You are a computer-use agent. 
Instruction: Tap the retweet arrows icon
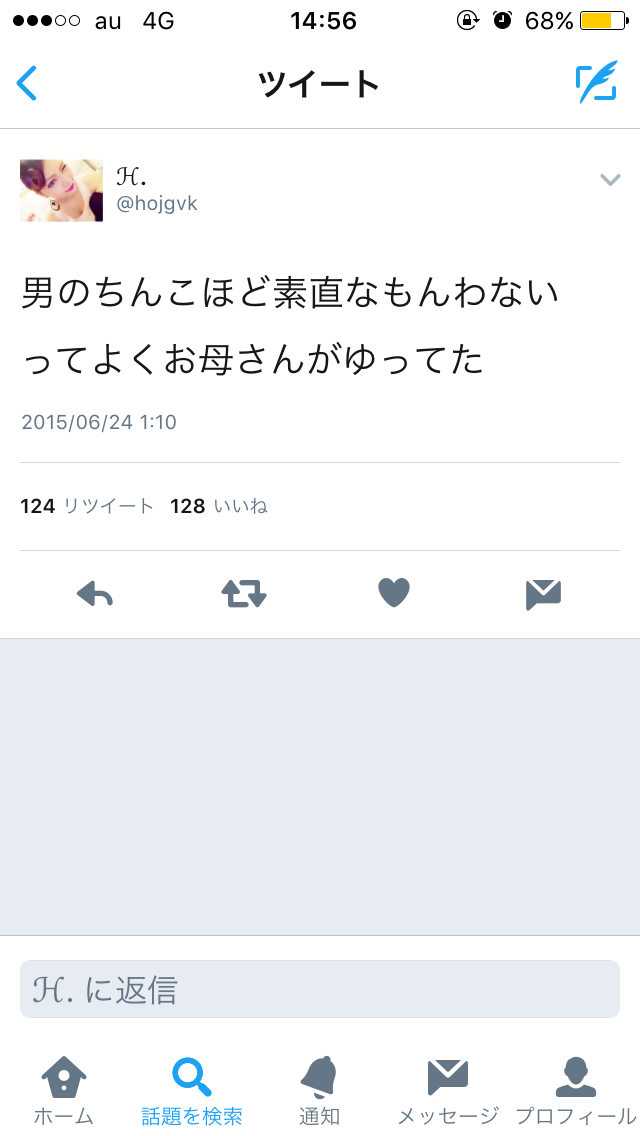[x=244, y=593]
